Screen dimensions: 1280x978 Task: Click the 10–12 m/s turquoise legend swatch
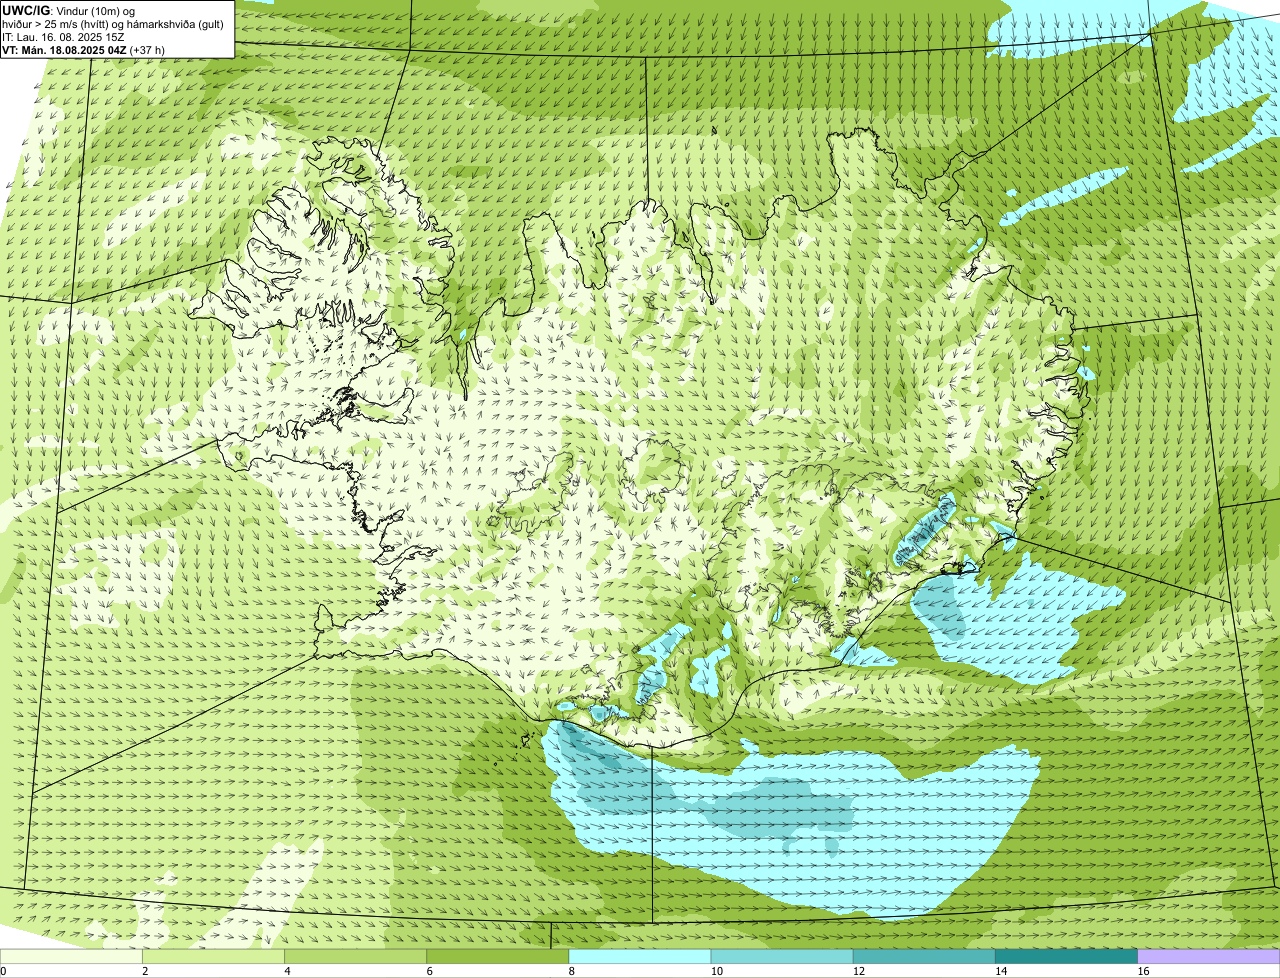click(782, 956)
